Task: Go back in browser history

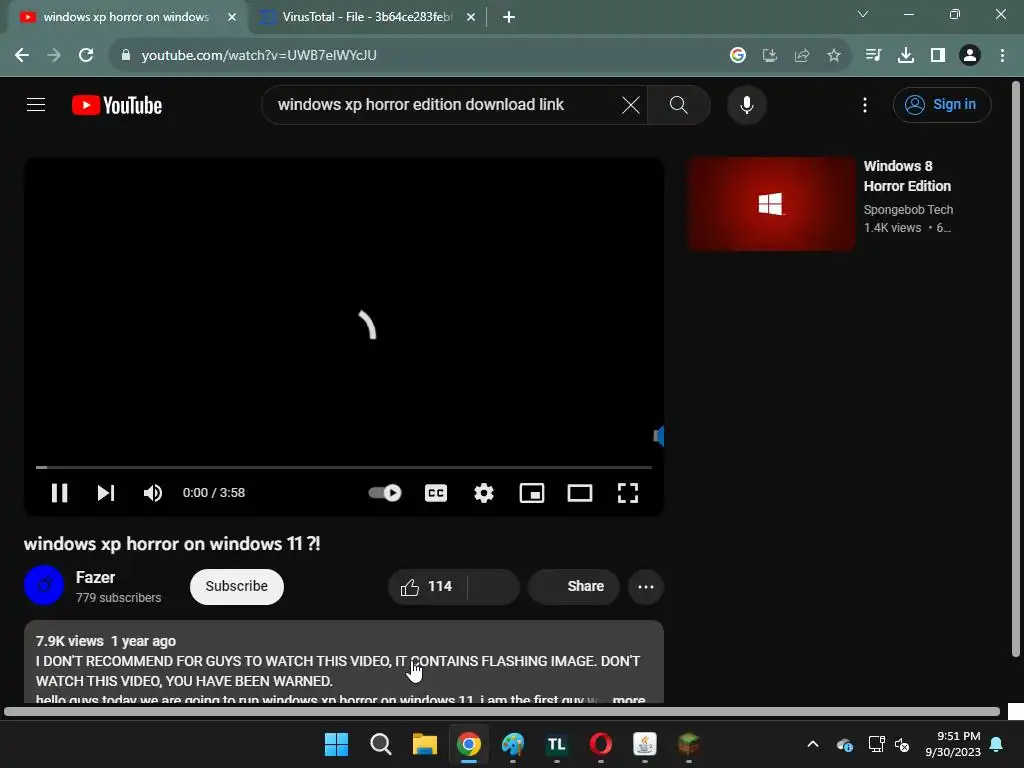Action: point(22,55)
